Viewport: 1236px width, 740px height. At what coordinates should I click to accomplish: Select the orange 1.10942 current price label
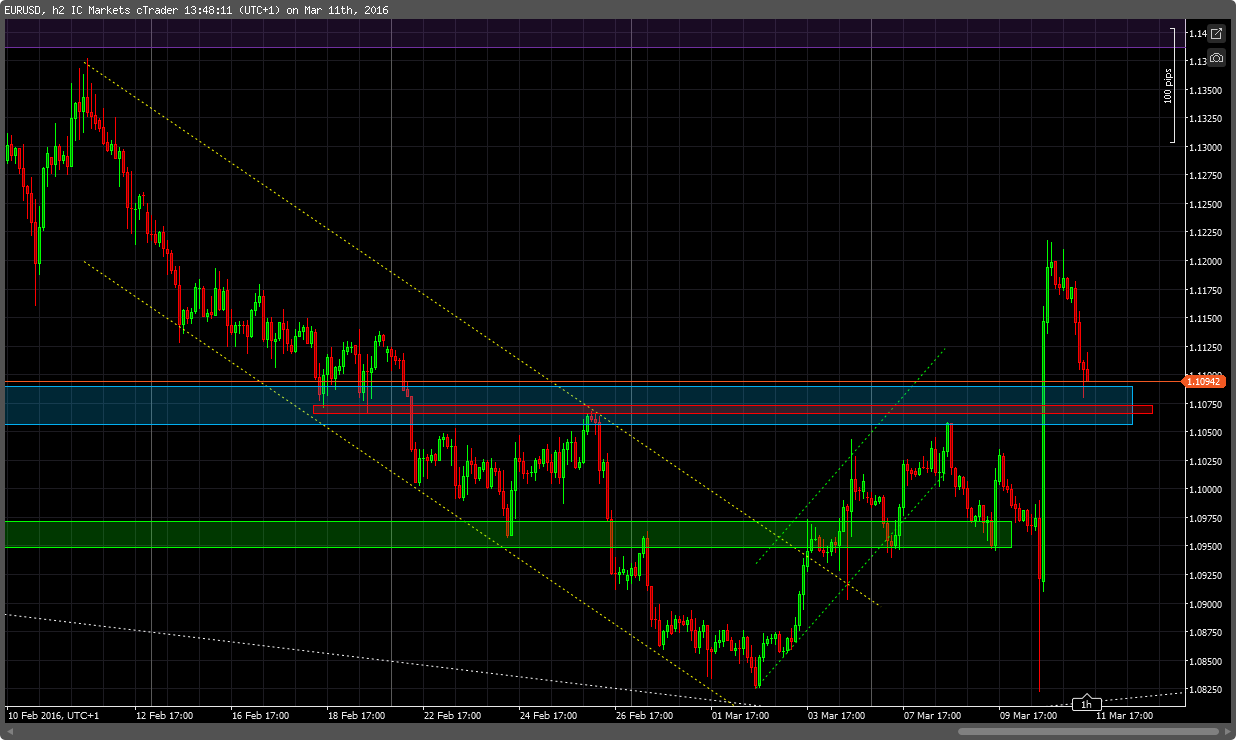[x=1204, y=381]
